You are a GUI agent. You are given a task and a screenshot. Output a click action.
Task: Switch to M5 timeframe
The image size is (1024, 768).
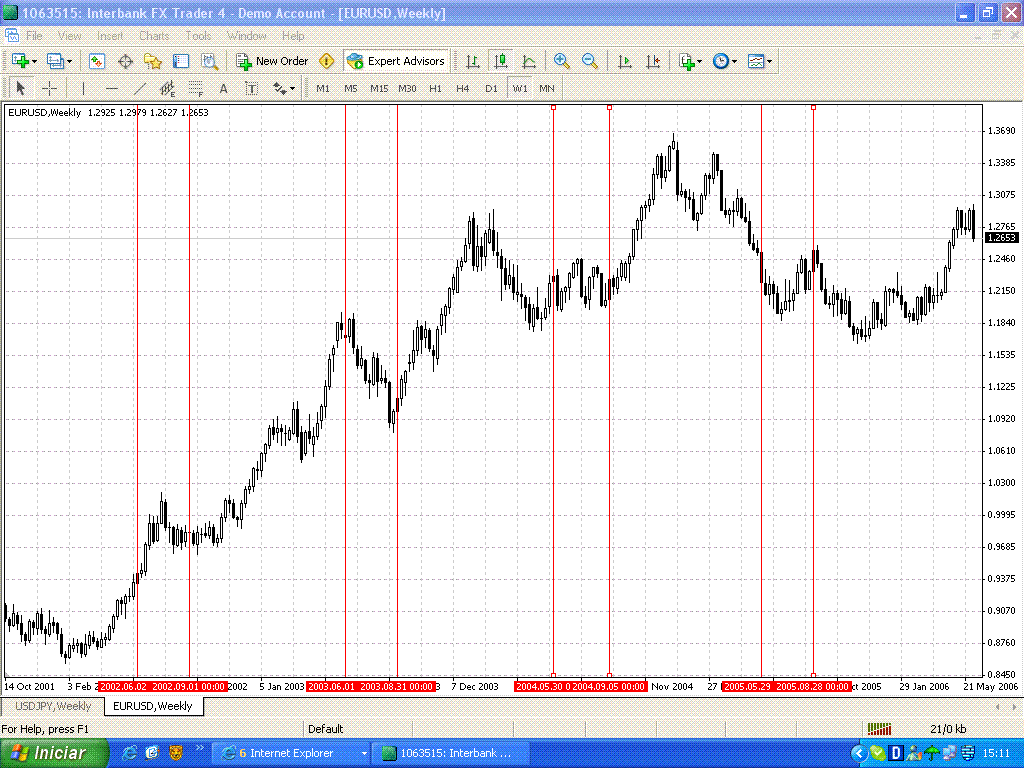point(351,88)
